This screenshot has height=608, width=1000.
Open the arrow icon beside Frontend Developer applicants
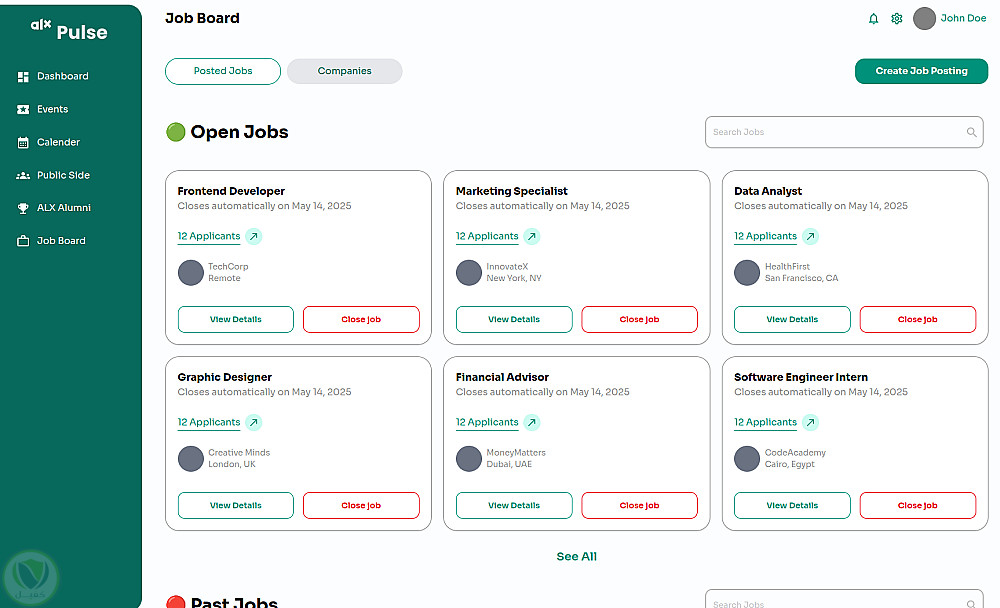tap(254, 237)
